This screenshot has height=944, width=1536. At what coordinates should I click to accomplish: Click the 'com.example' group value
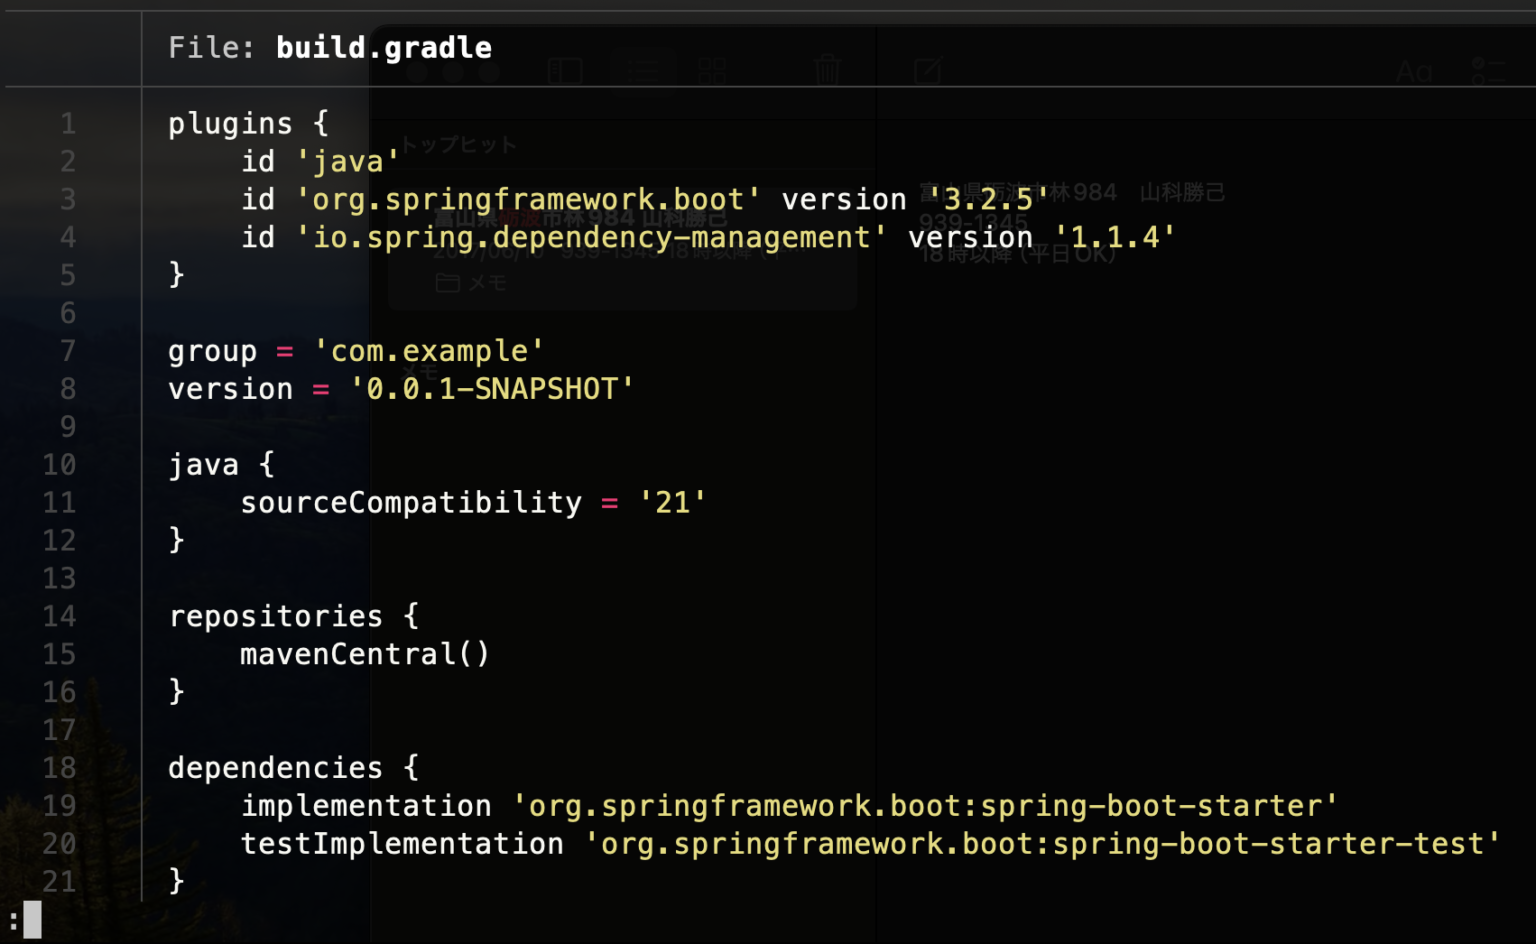point(429,352)
